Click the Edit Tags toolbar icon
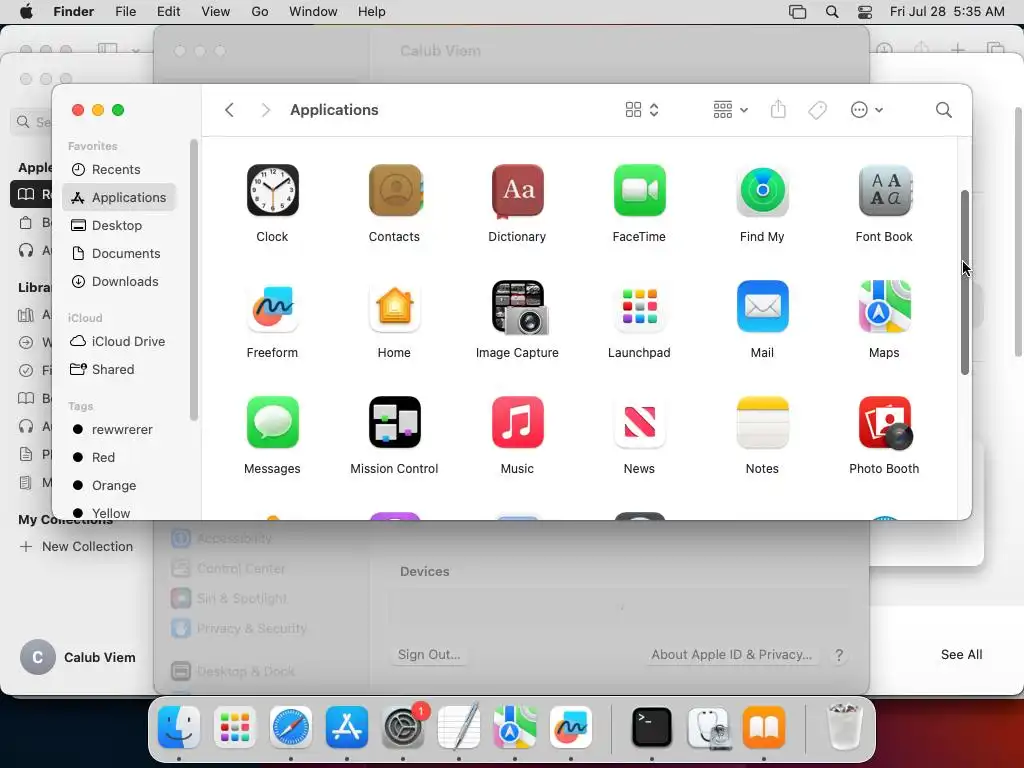The height and width of the screenshot is (768, 1024). coord(817,110)
